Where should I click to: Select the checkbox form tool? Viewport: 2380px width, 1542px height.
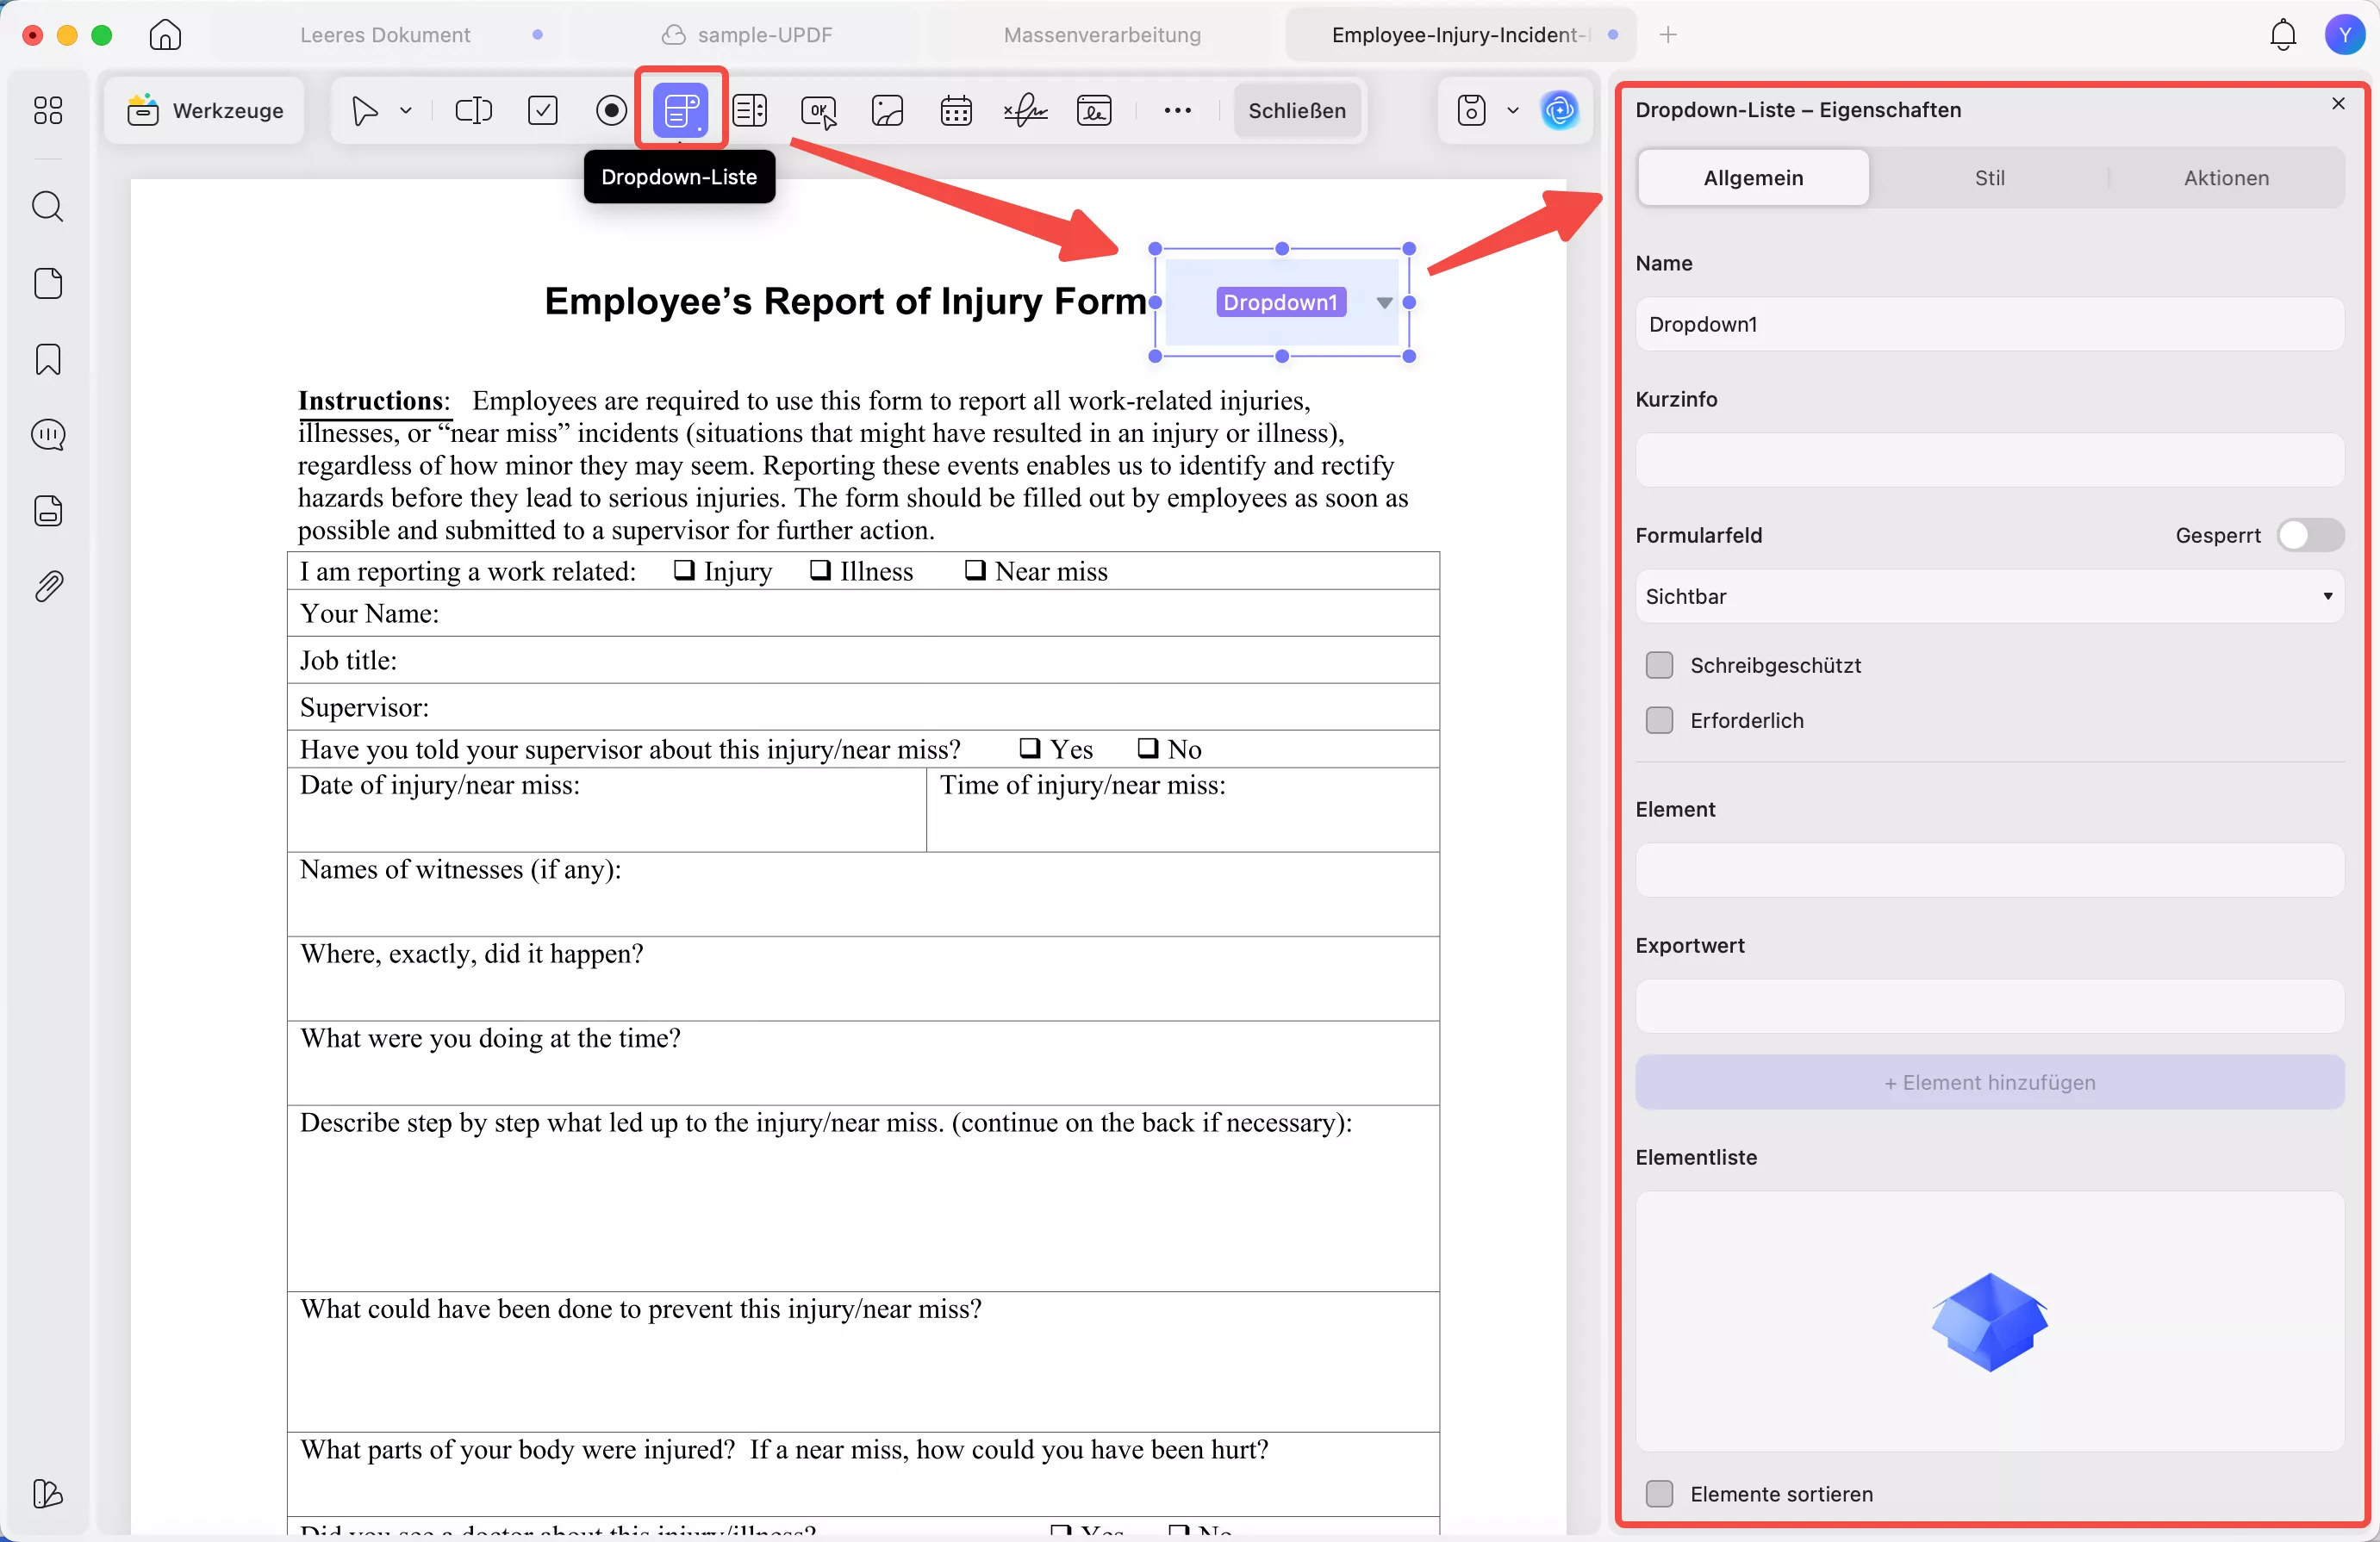pyautogui.click(x=542, y=110)
